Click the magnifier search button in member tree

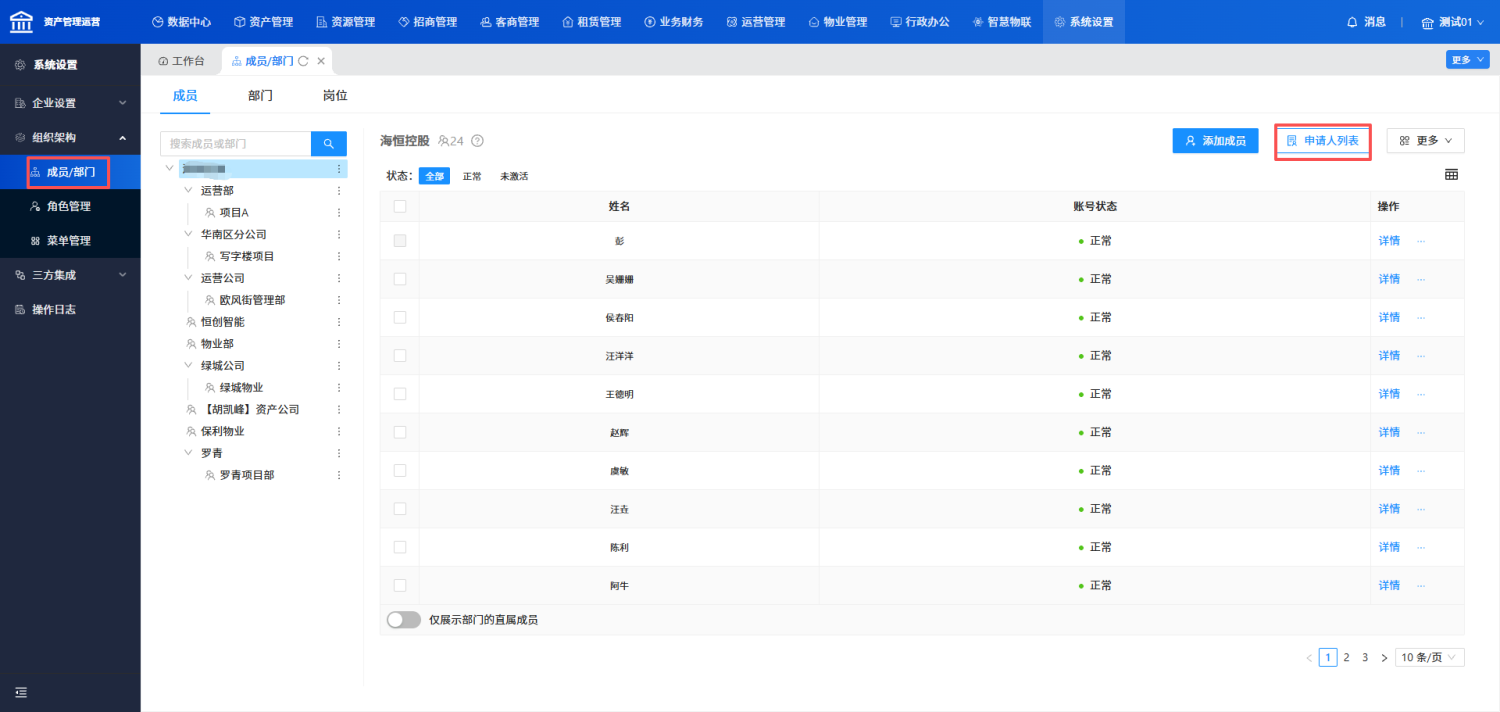(328, 144)
